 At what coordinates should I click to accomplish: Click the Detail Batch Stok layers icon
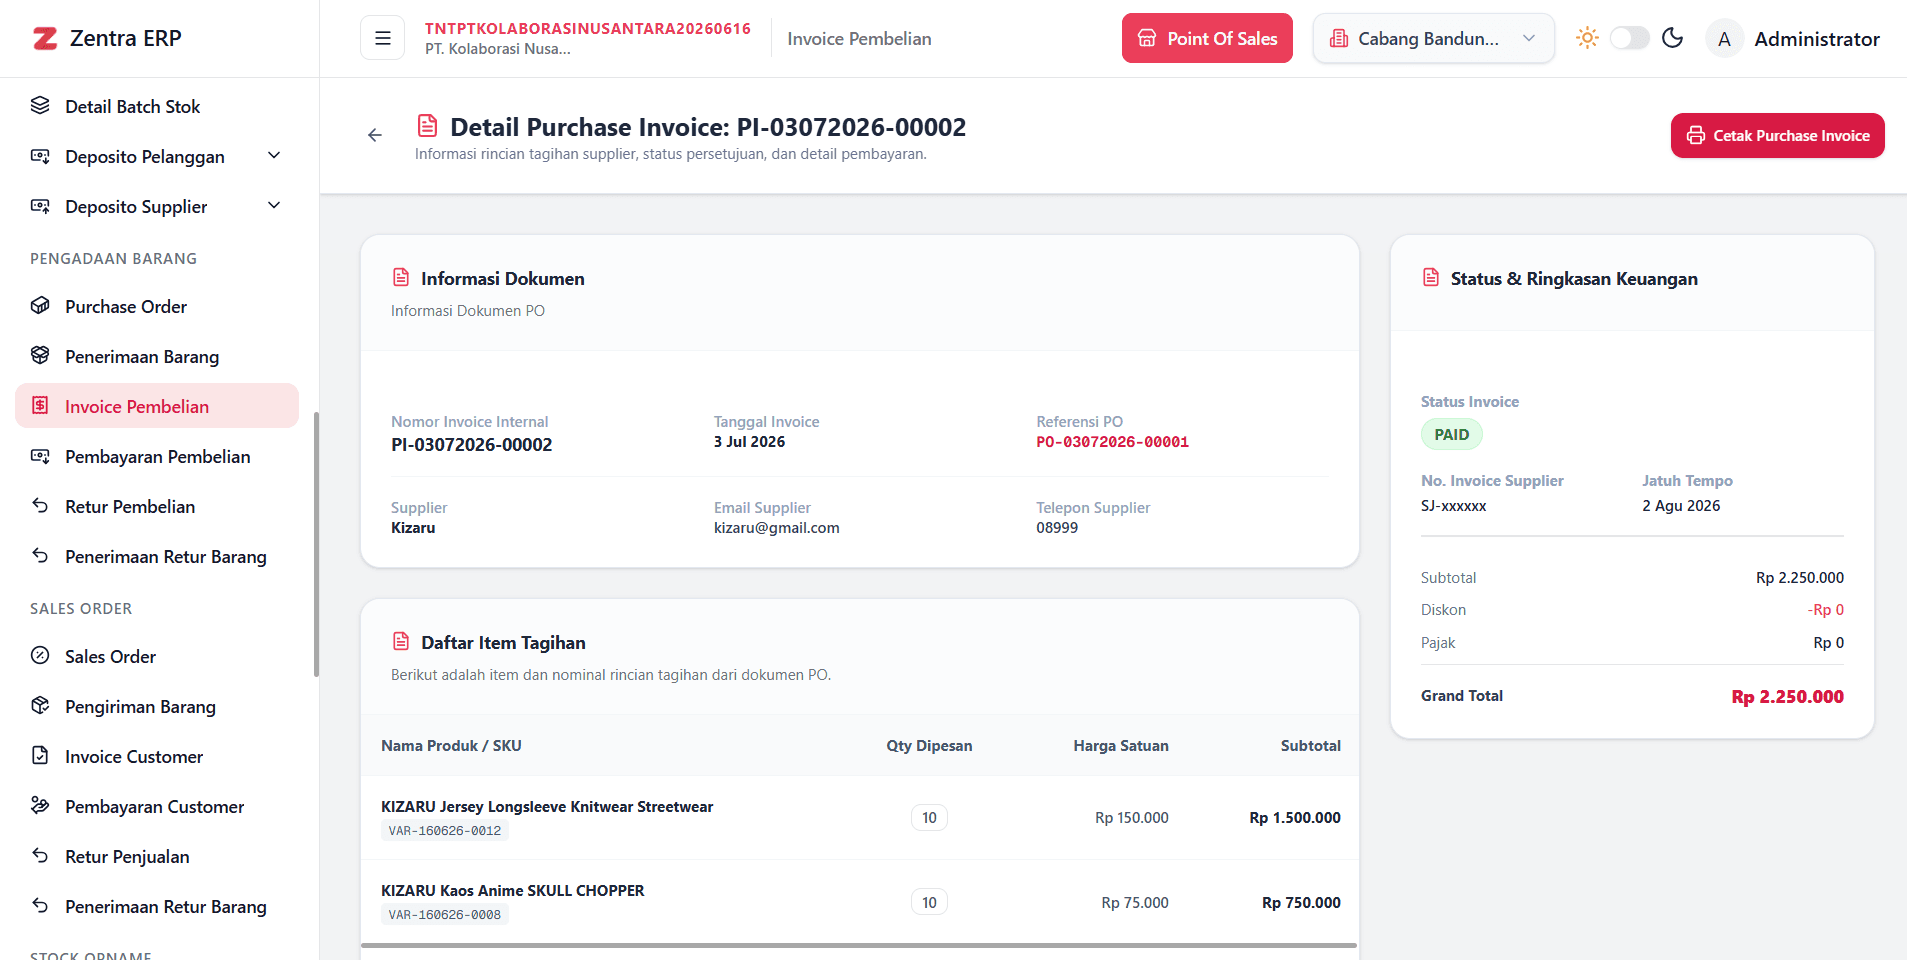pyautogui.click(x=40, y=105)
